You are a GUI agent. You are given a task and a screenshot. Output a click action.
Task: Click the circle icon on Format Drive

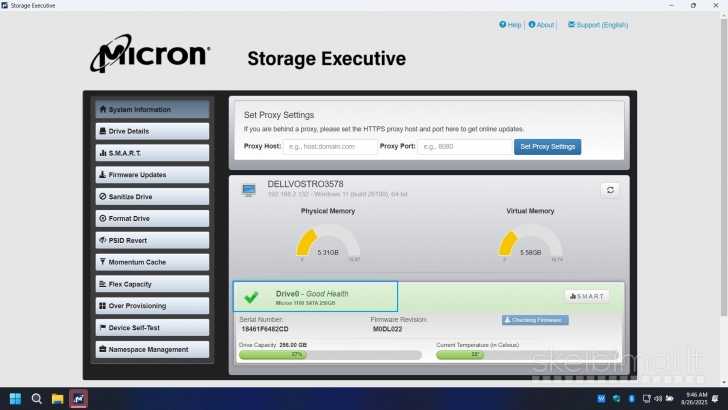tap(103, 218)
